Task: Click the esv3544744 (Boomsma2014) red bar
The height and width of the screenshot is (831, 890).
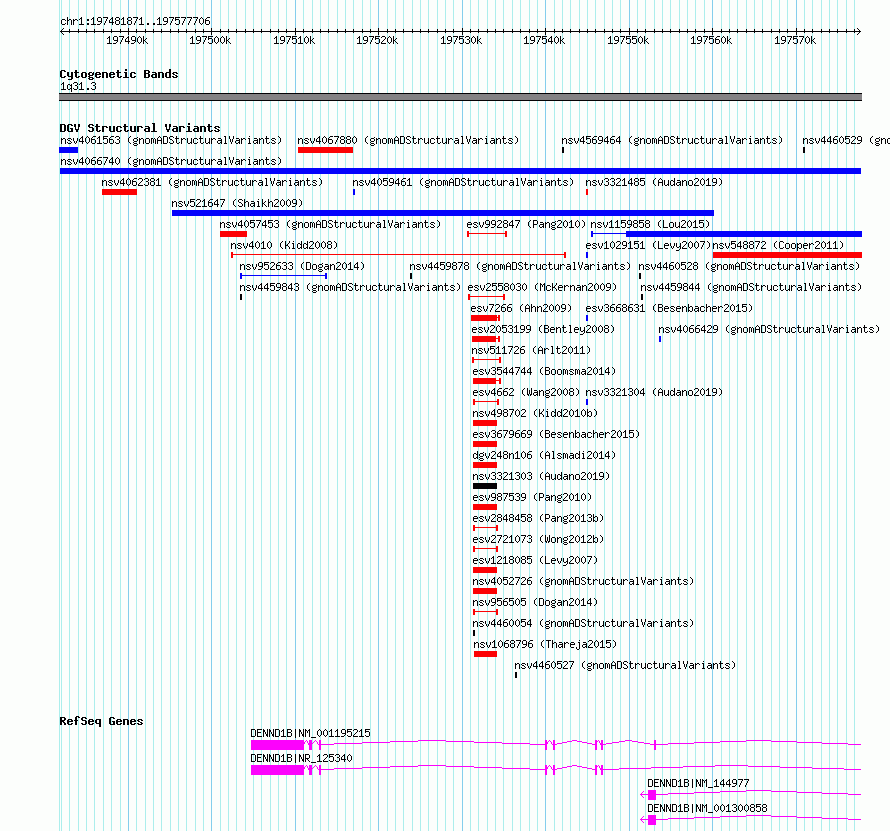Action: (486, 381)
